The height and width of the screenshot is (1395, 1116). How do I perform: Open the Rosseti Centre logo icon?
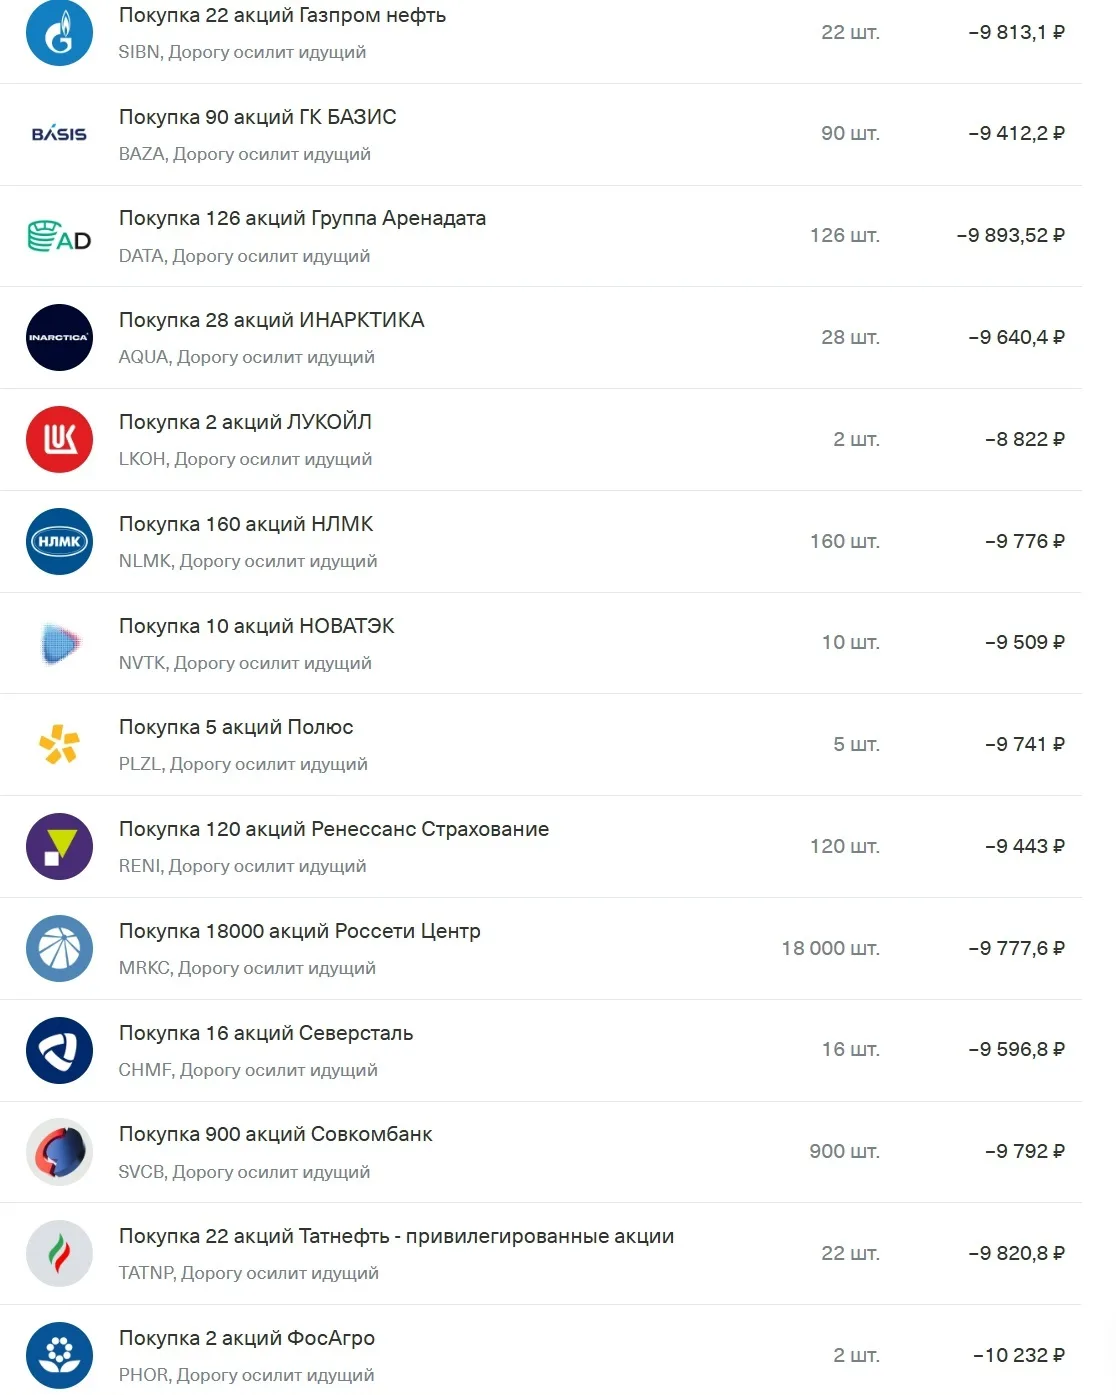59,949
